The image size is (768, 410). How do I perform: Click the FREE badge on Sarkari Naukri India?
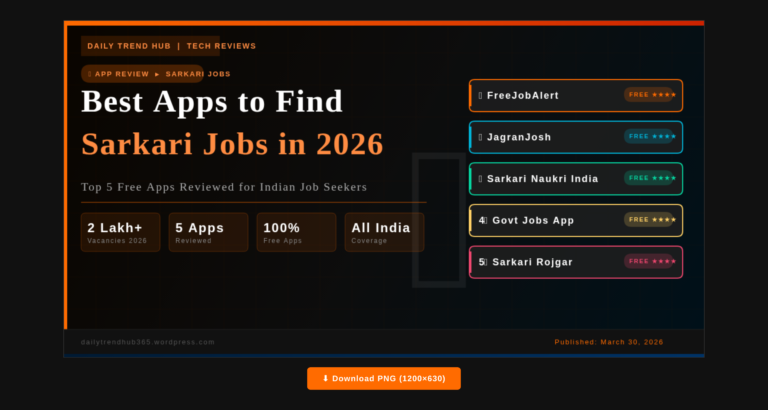[649, 178]
